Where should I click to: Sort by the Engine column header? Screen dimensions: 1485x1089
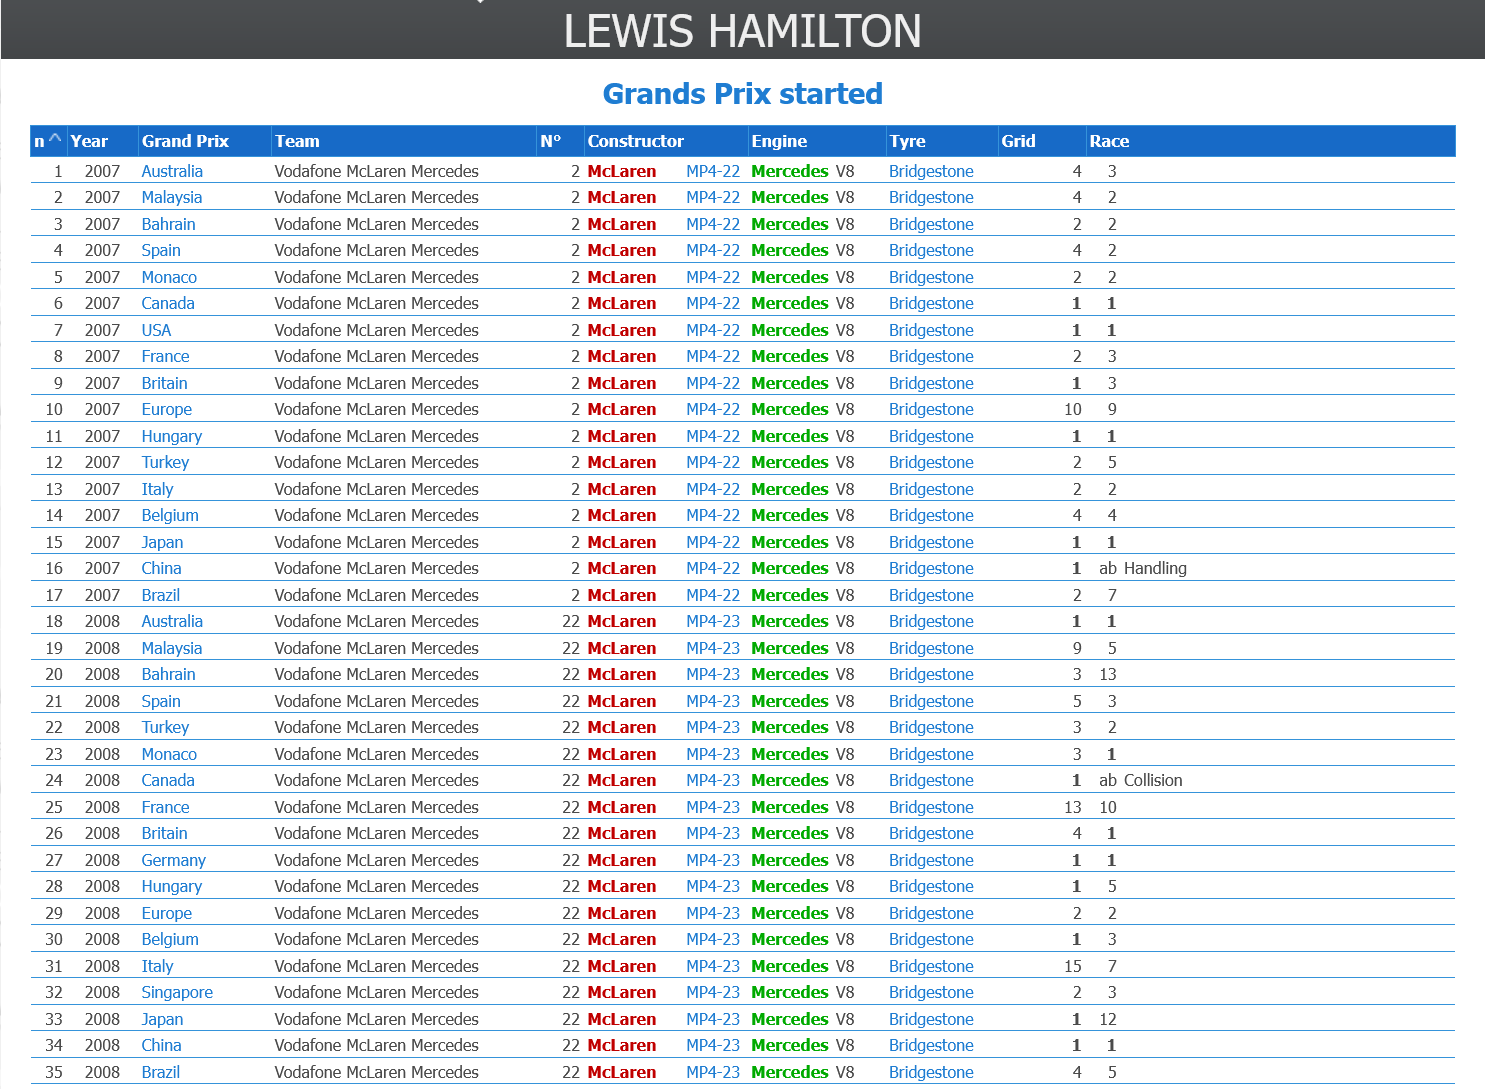pos(779,141)
